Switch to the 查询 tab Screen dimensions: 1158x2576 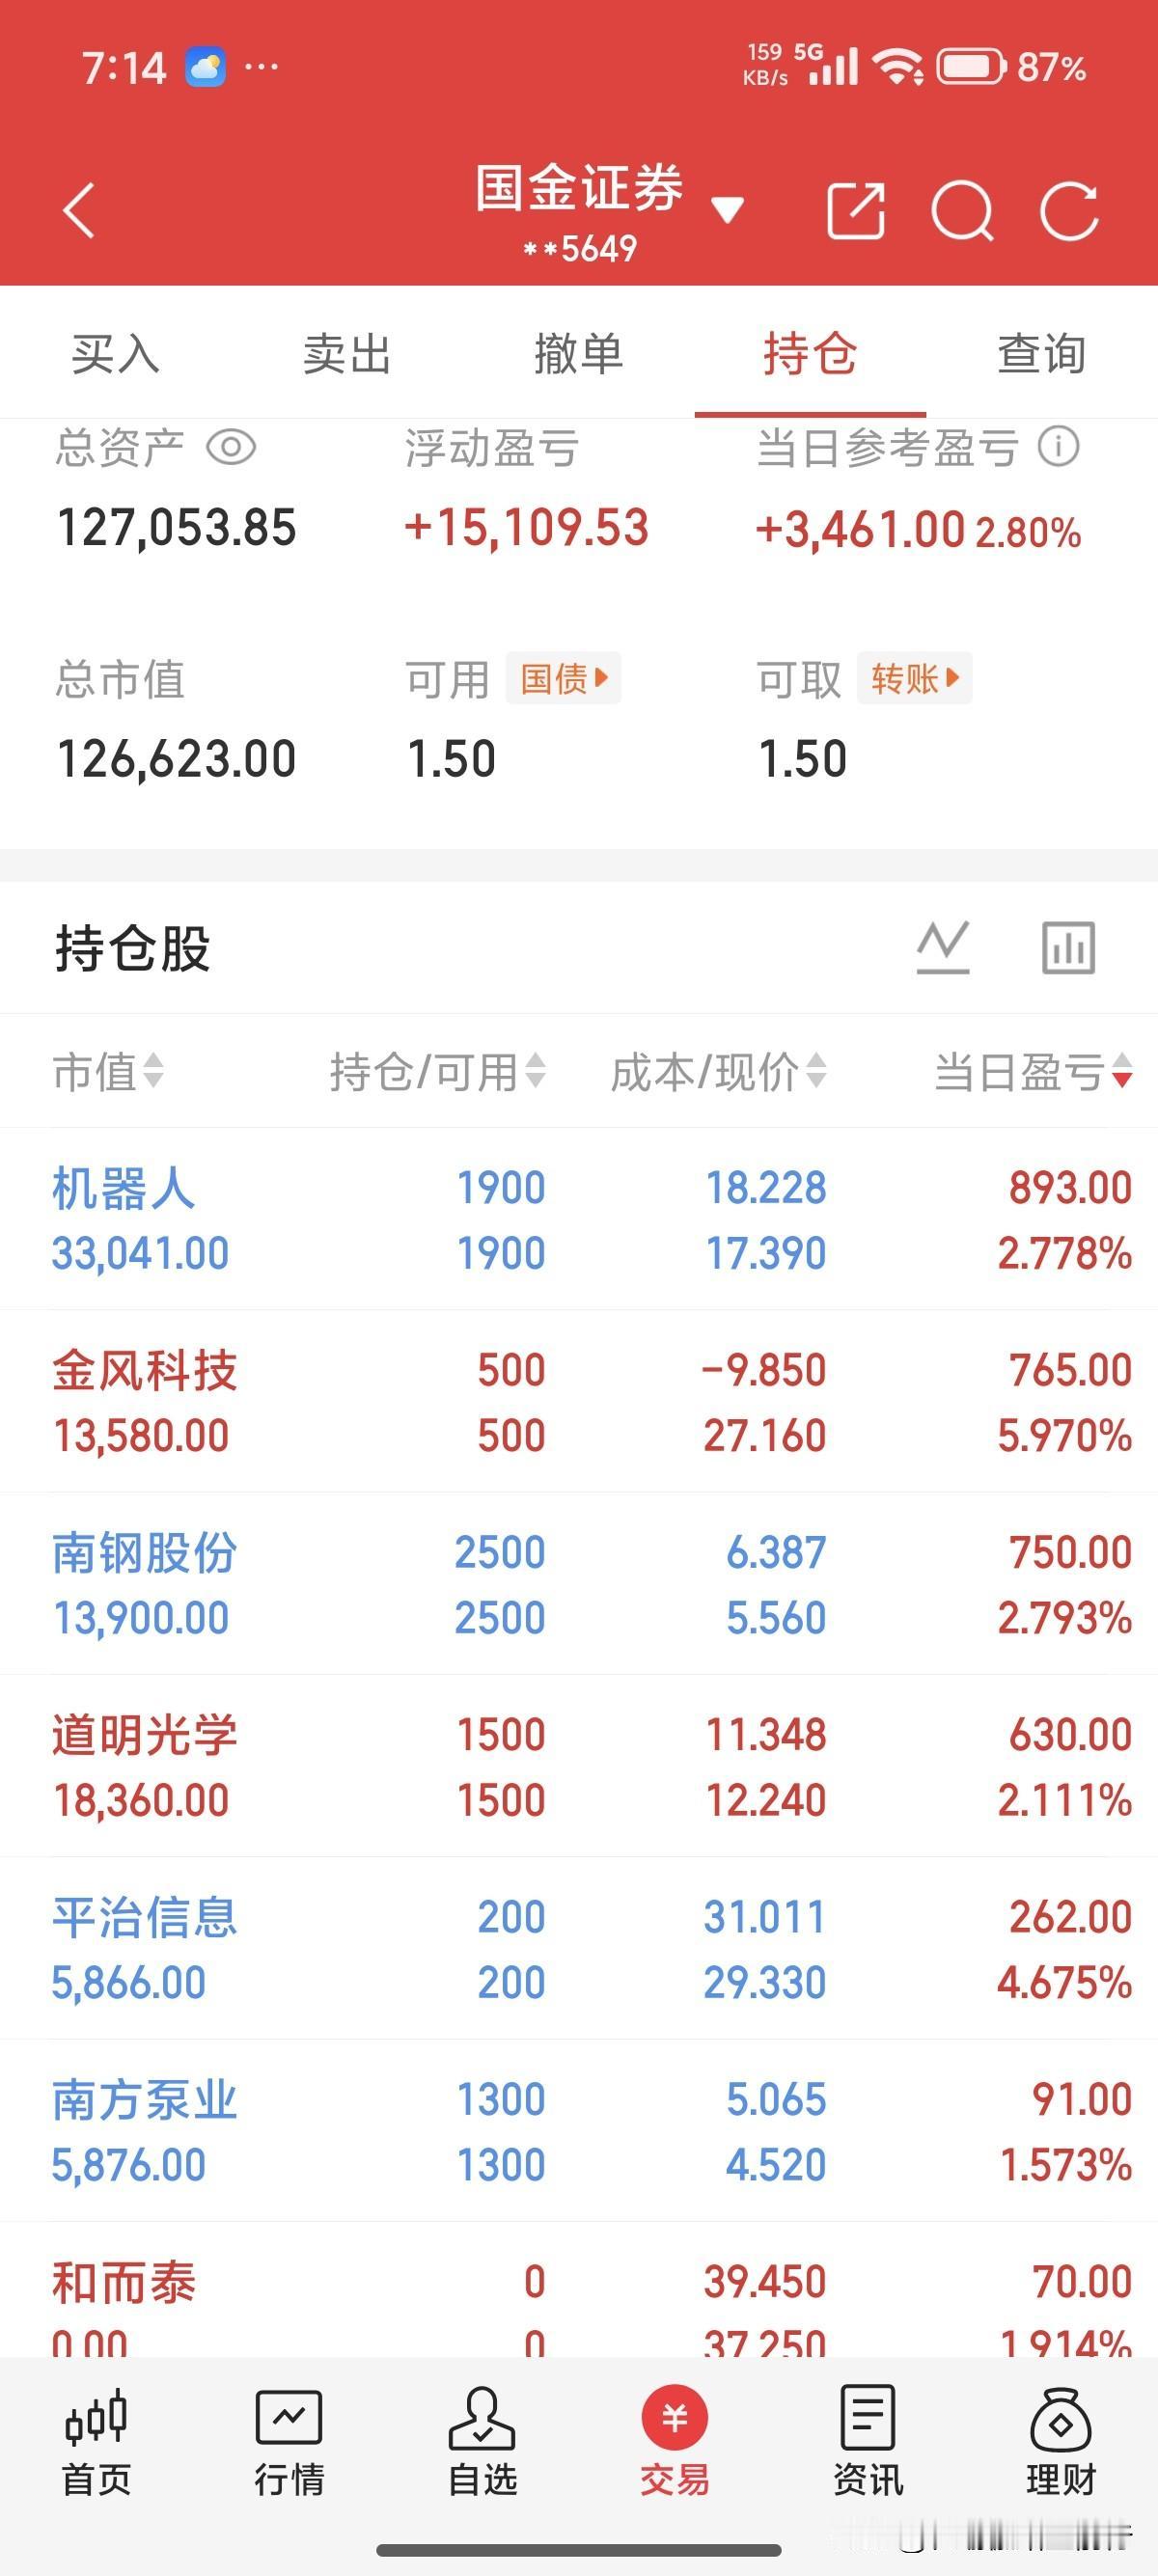(1041, 354)
